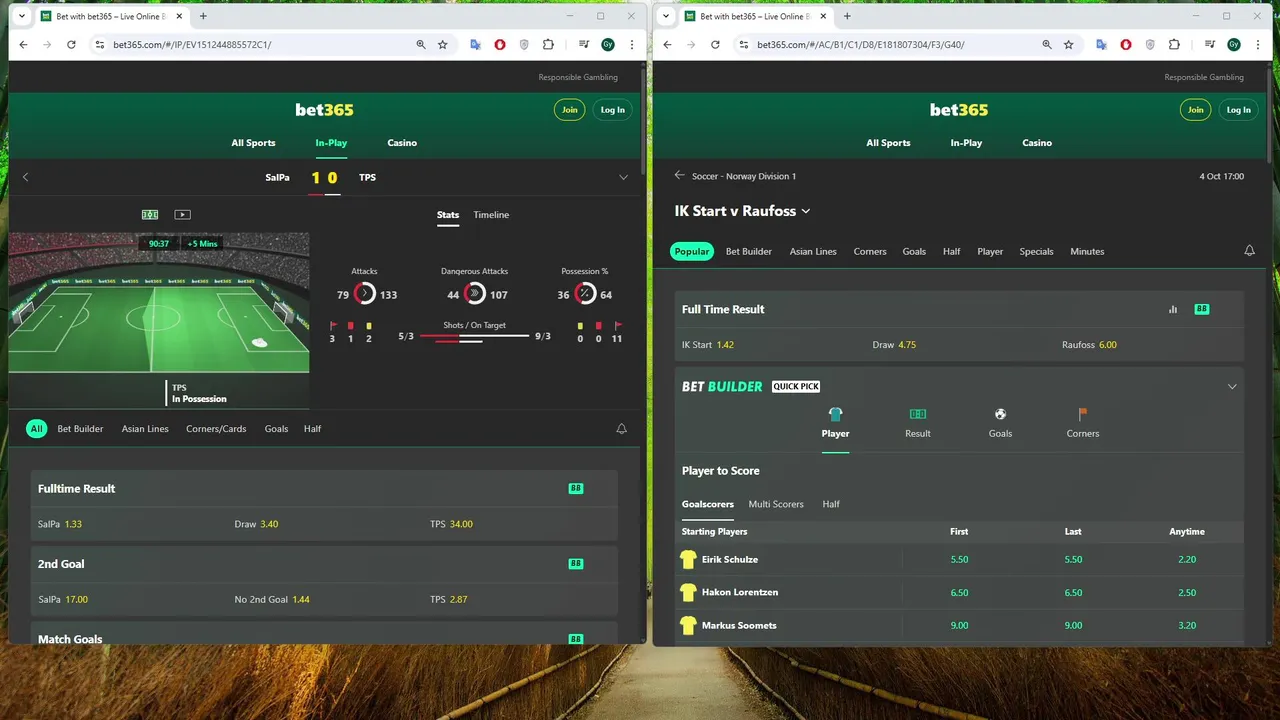The height and width of the screenshot is (720, 1280).
Task: Click back chevron left of SalPa score
Action: (x=26, y=177)
